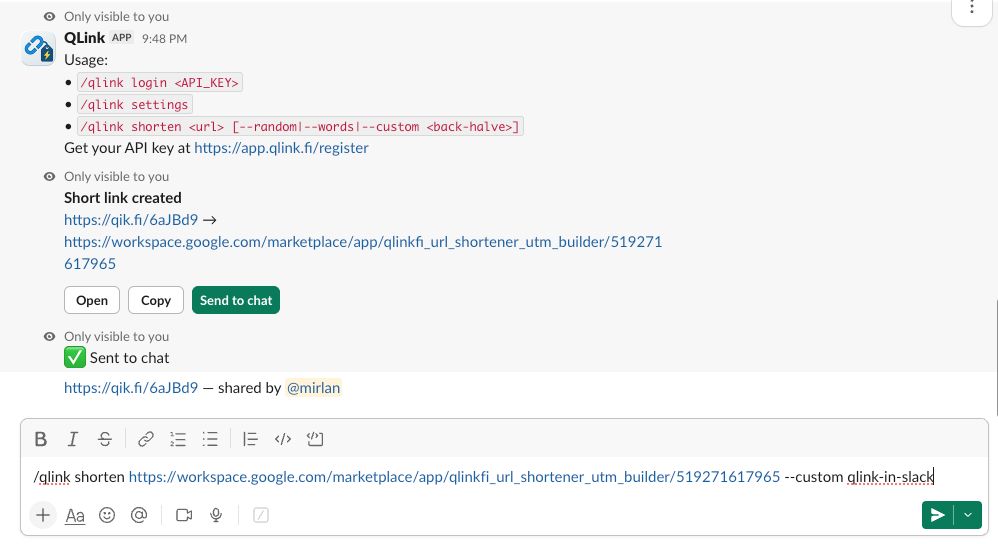Click the green Send to chat button
This screenshot has width=998, height=544.
[236, 300]
